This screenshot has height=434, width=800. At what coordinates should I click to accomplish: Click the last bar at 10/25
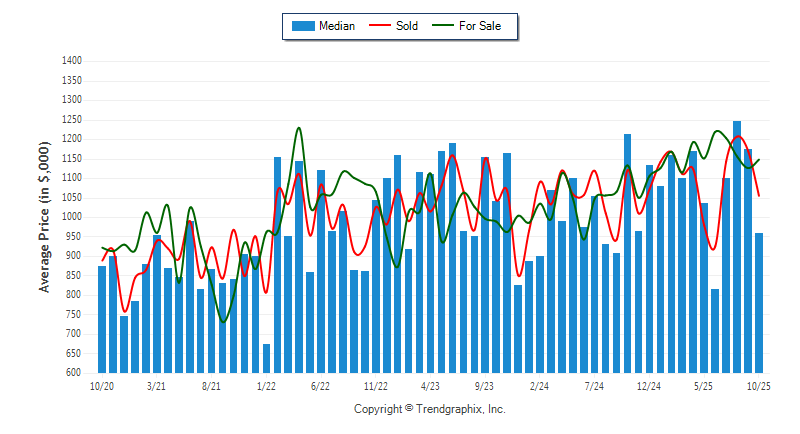click(x=759, y=302)
